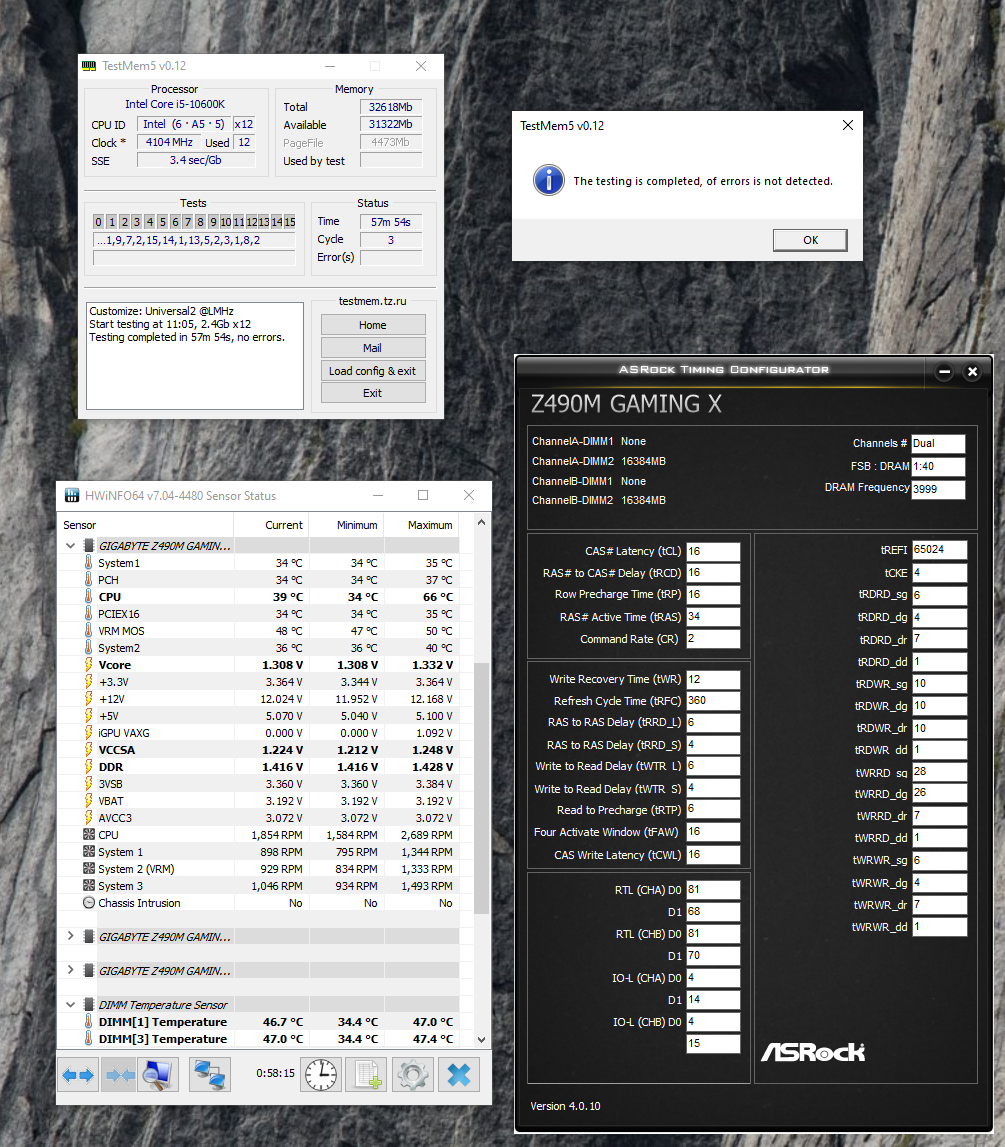The width and height of the screenshot is (1005, 1147).
Task: Click the voltage bolt icon next to Vcore
Action: [89, 665]
